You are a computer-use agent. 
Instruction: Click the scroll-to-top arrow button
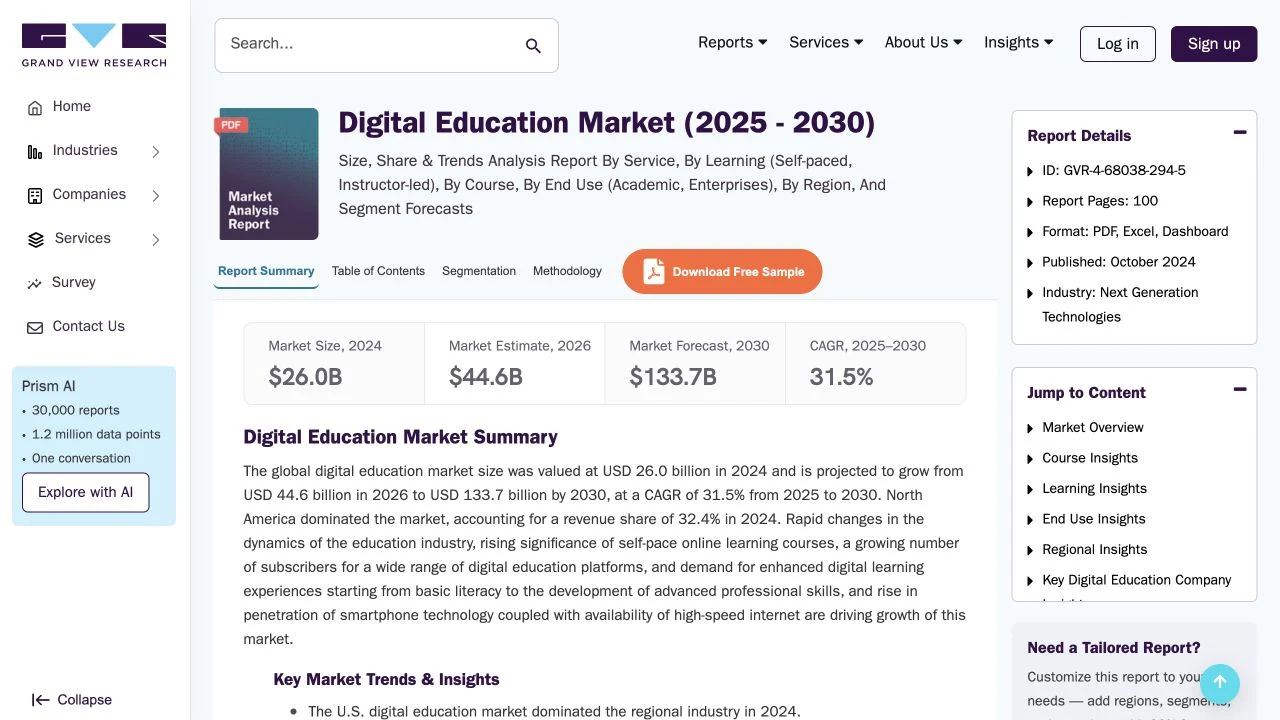tap(1220, 684)
